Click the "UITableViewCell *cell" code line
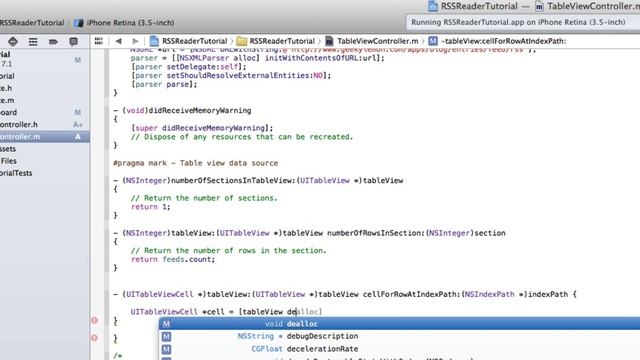The image size is (640, 360). (227, 312)
